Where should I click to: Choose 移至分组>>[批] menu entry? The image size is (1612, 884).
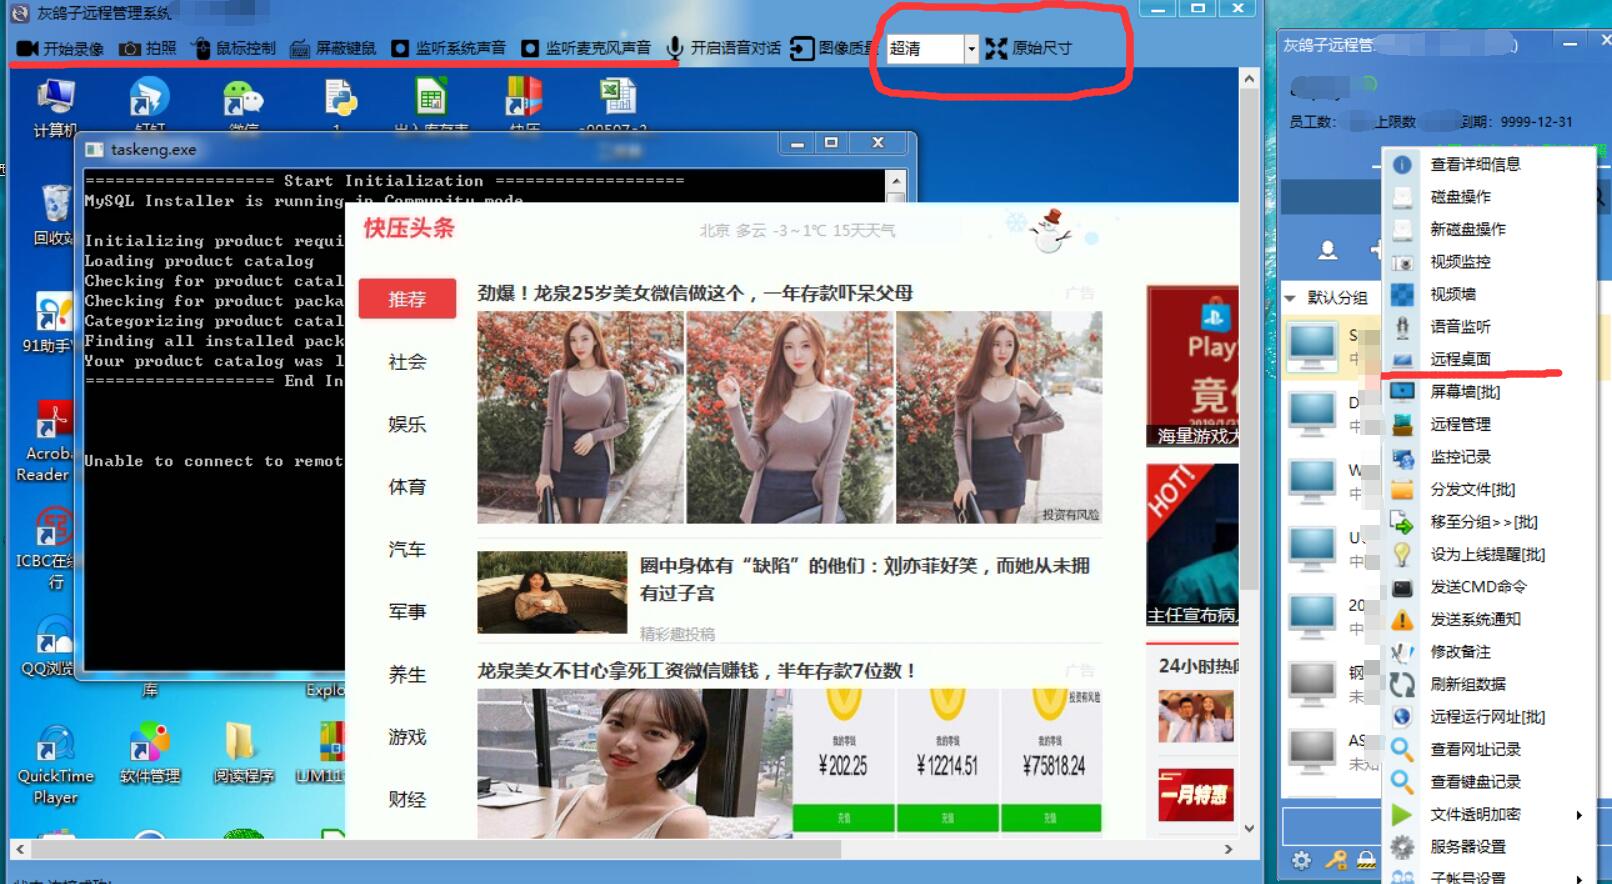[1483, 522]
